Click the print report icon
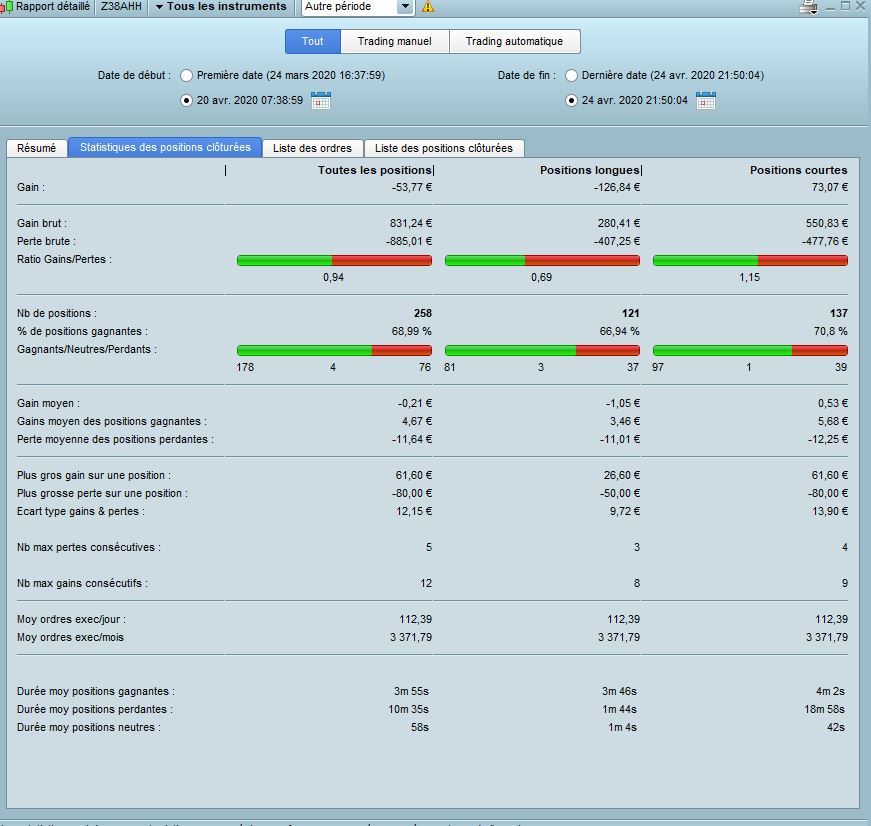The width and height of the screenshot is (871, 826). pos(808,7)
